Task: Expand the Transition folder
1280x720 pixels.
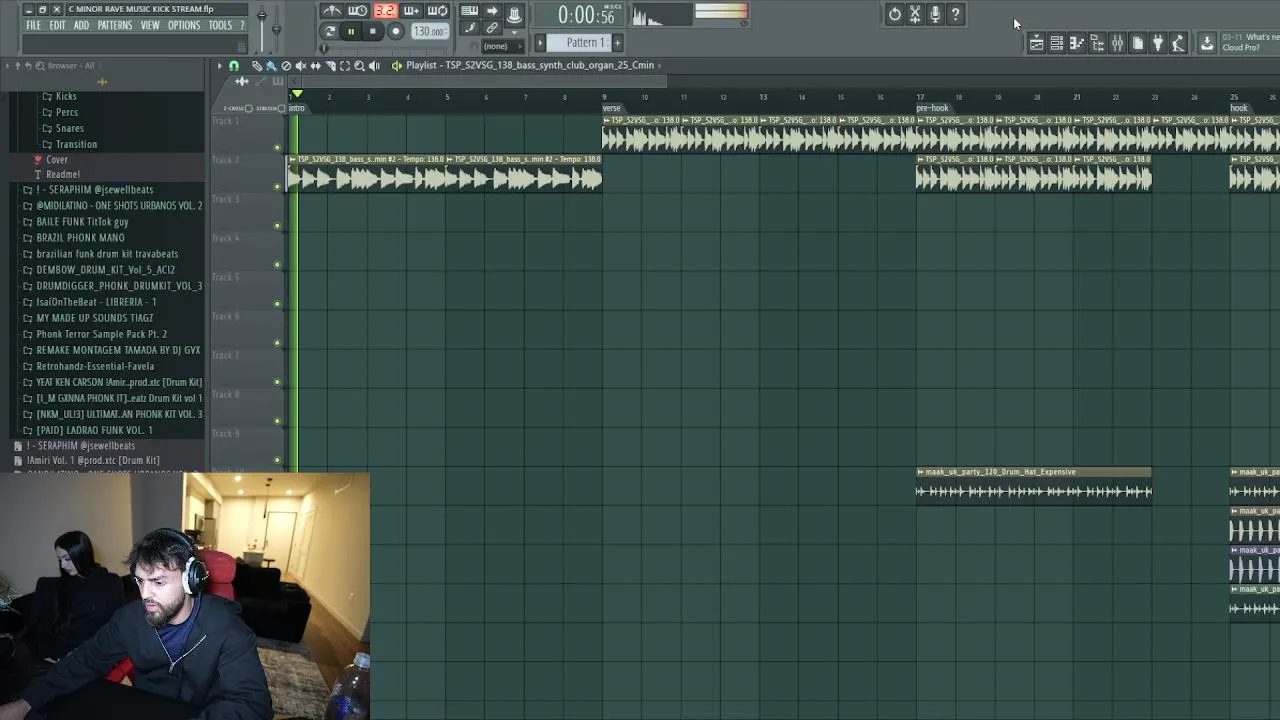Action: (x=76, y=144)
